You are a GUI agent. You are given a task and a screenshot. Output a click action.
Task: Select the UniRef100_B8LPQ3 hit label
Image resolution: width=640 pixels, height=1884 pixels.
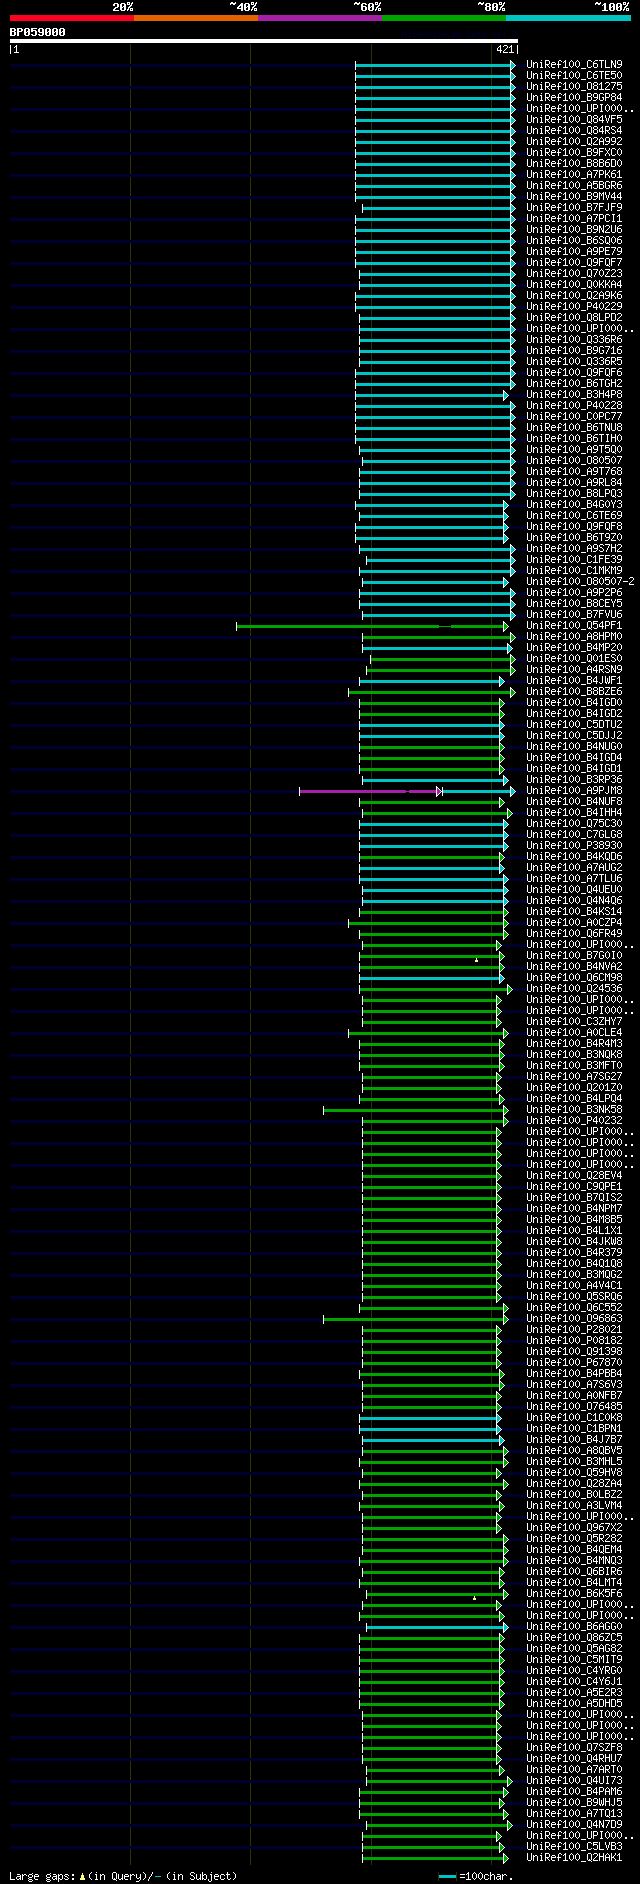click(x=574, y=493)
